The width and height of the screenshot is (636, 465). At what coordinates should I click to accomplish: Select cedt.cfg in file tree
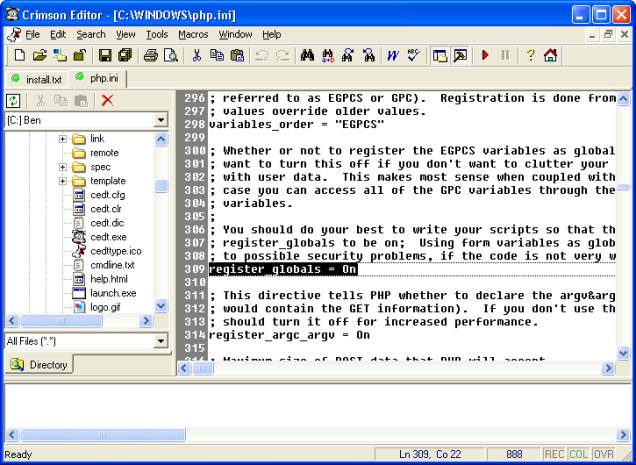tap(107, 195)
